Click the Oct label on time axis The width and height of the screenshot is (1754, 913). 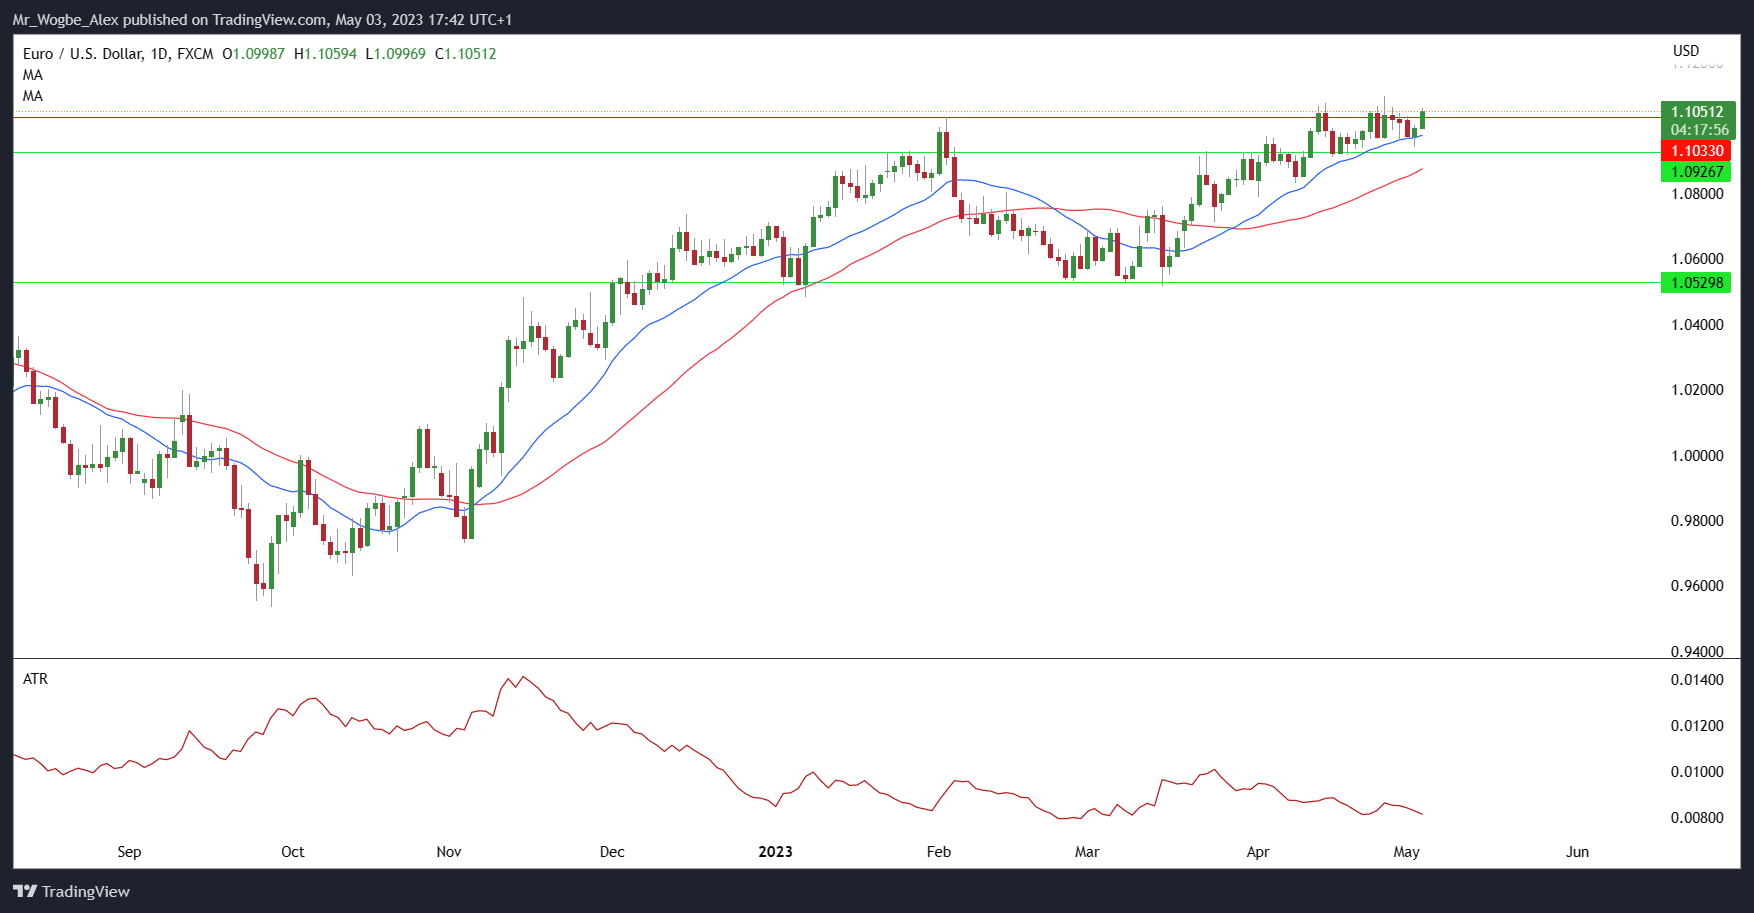point(293,852)
